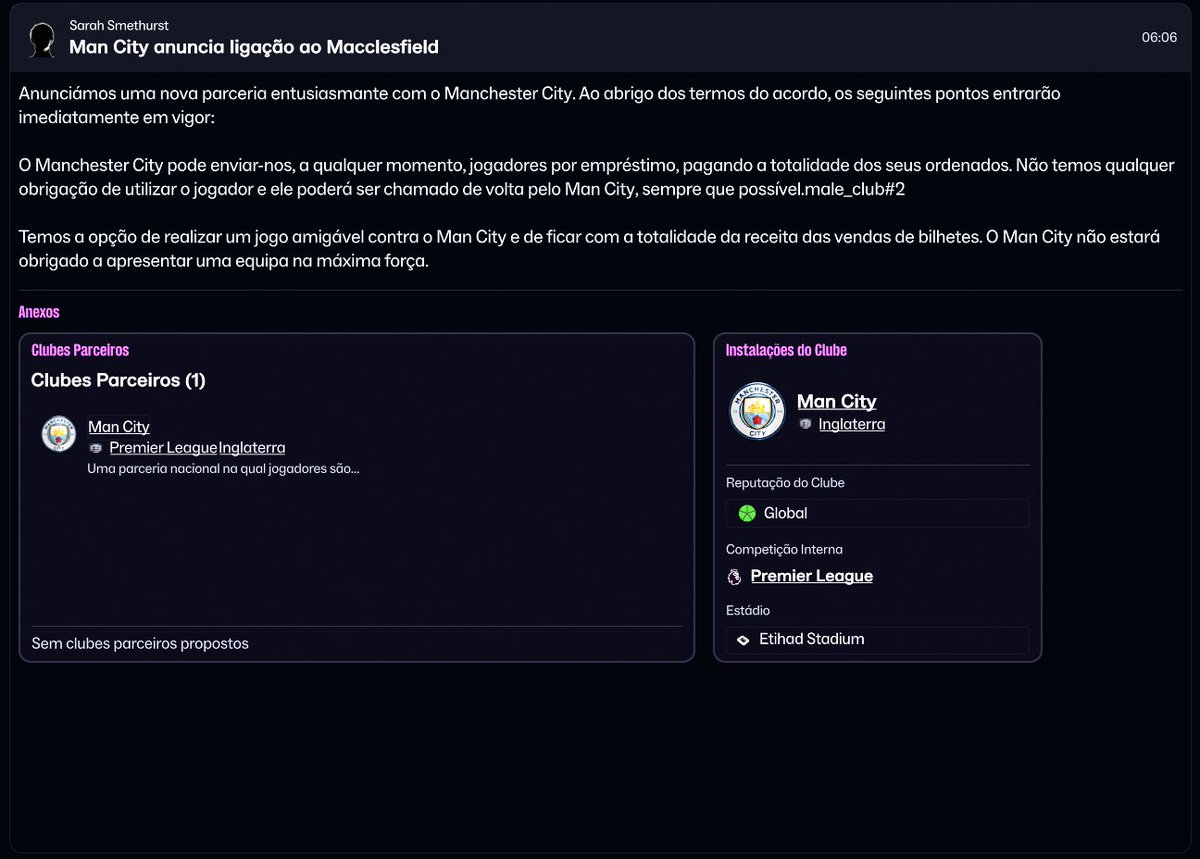Click the 'Competição Interna' label
This screenshot has width=1200, height=859.
(x=784, y=550)
